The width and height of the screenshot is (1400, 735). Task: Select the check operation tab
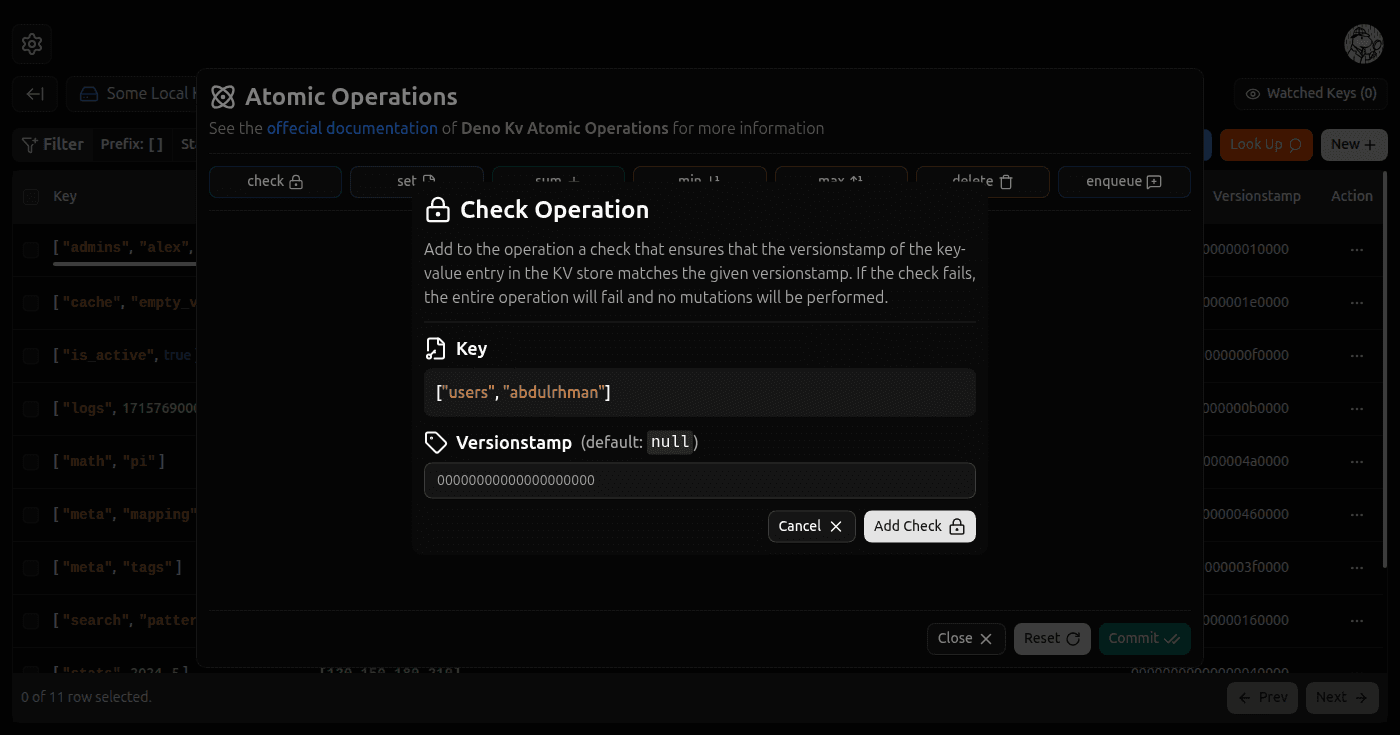pos(275,181)
